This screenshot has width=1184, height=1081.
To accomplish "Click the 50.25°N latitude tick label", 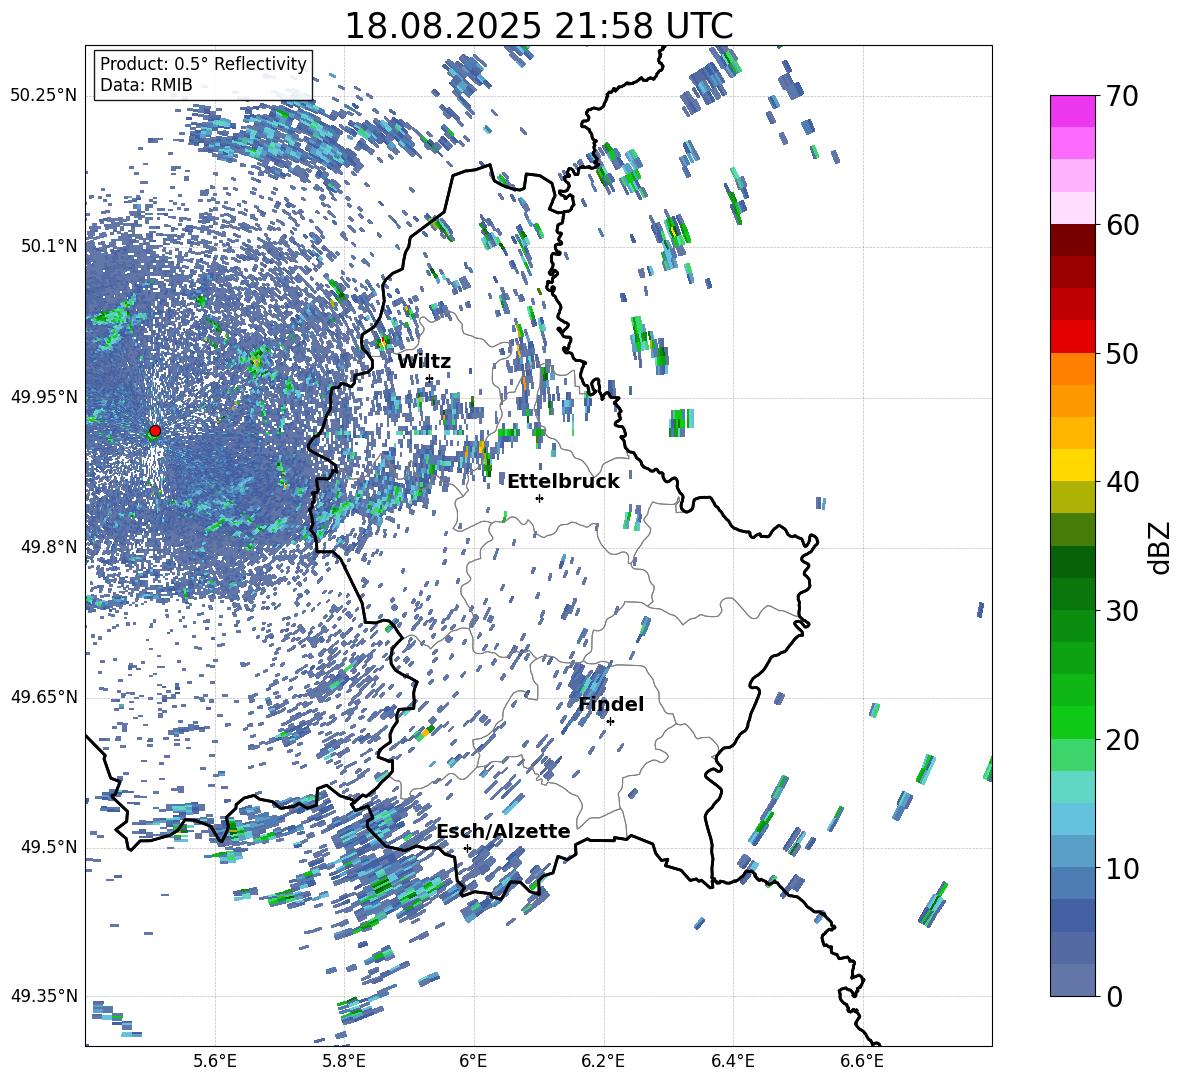I will [44, 96].
